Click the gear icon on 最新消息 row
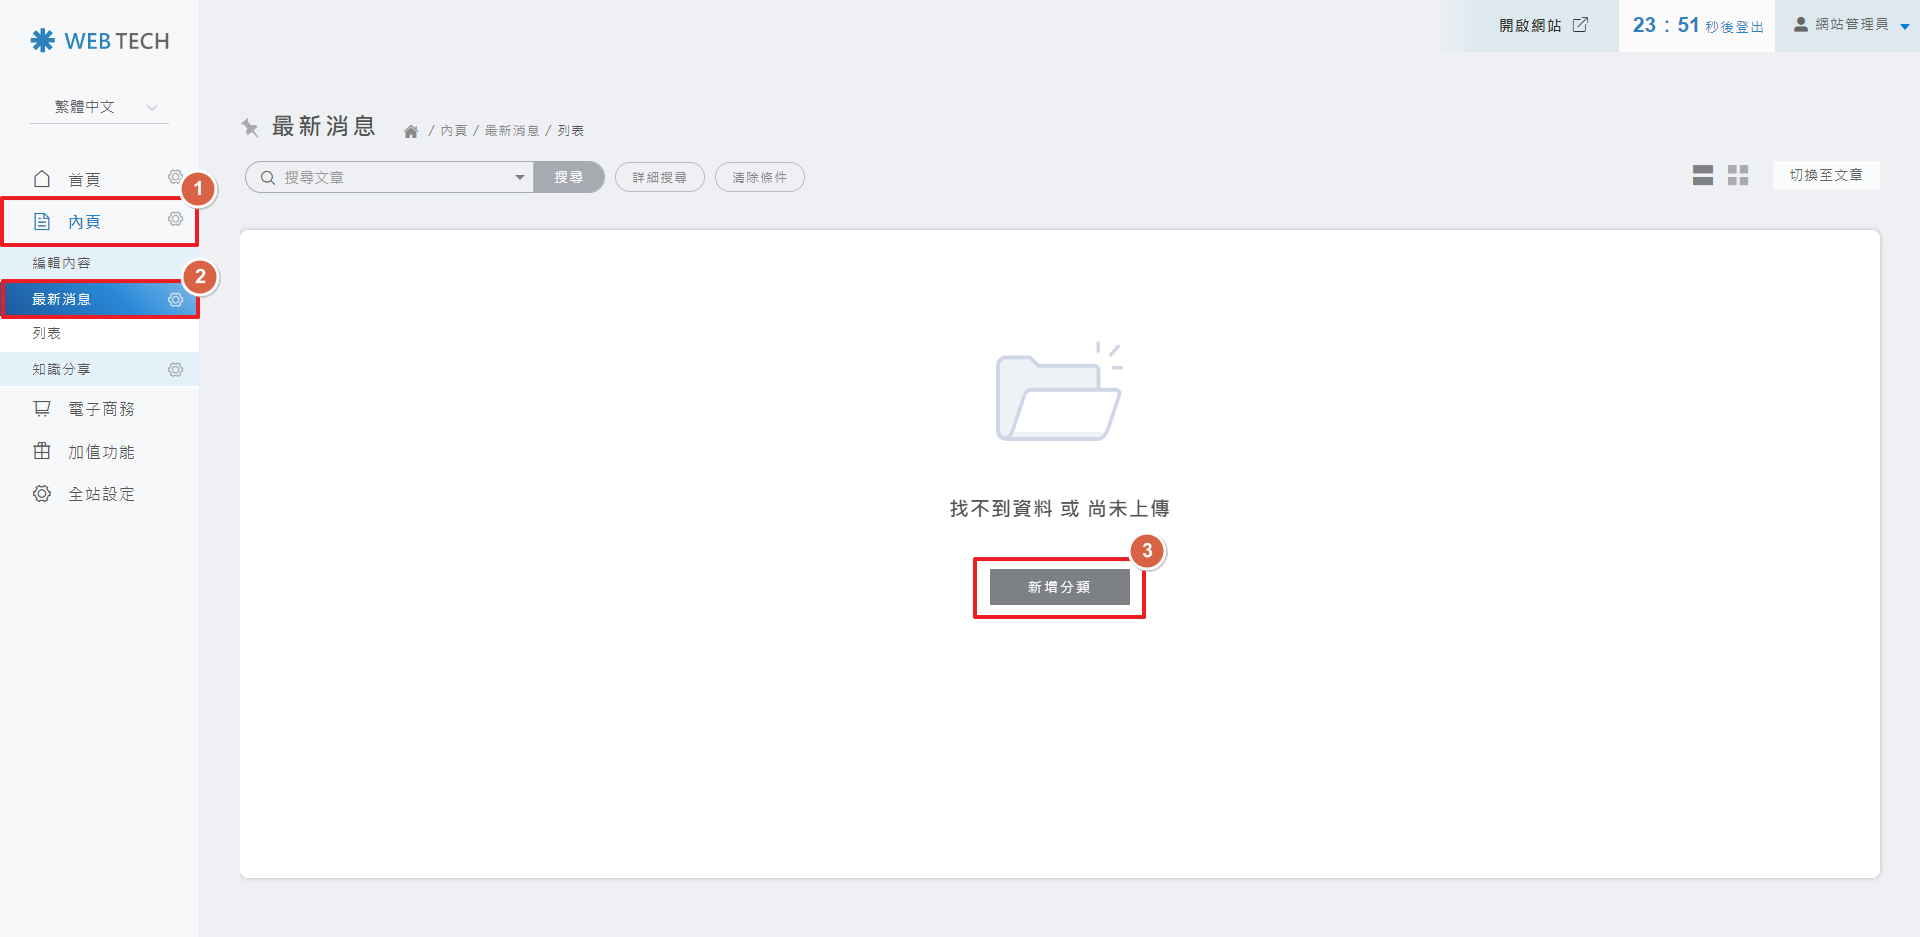This screenshot has width=1920, height=937. (x=175, y=300)
